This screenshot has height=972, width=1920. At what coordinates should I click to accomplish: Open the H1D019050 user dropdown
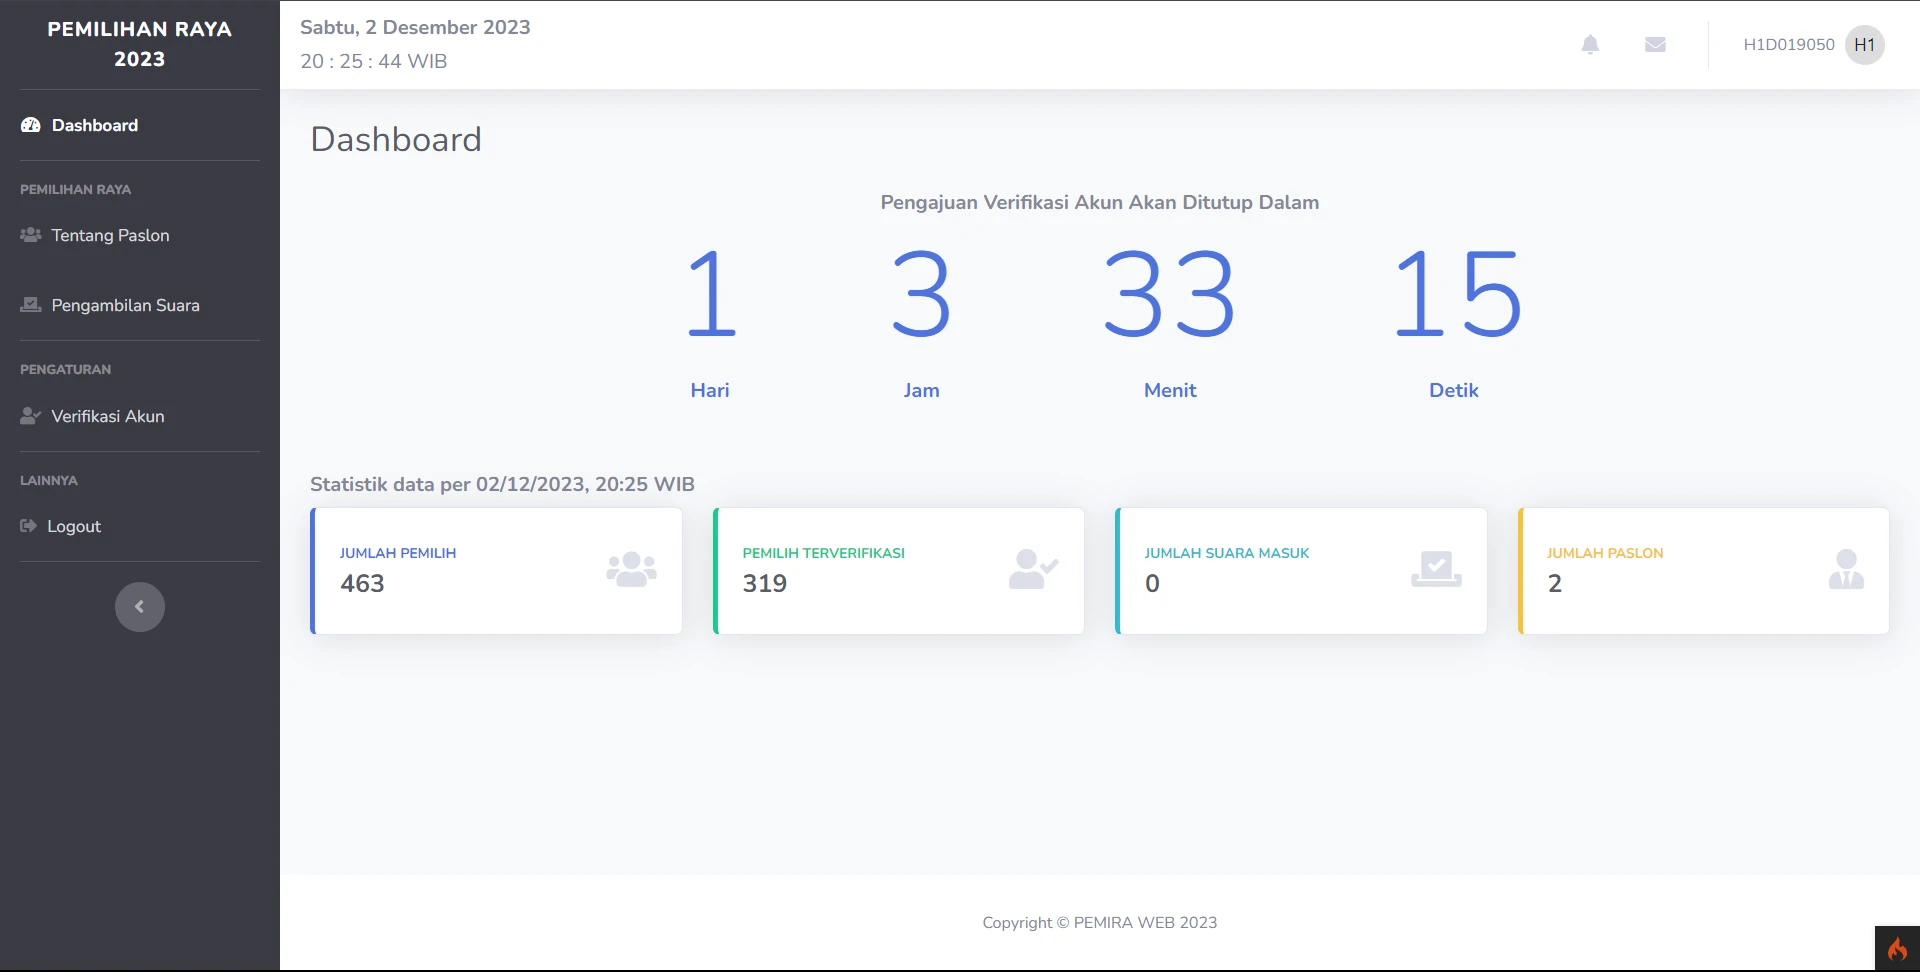[1788, 45]
